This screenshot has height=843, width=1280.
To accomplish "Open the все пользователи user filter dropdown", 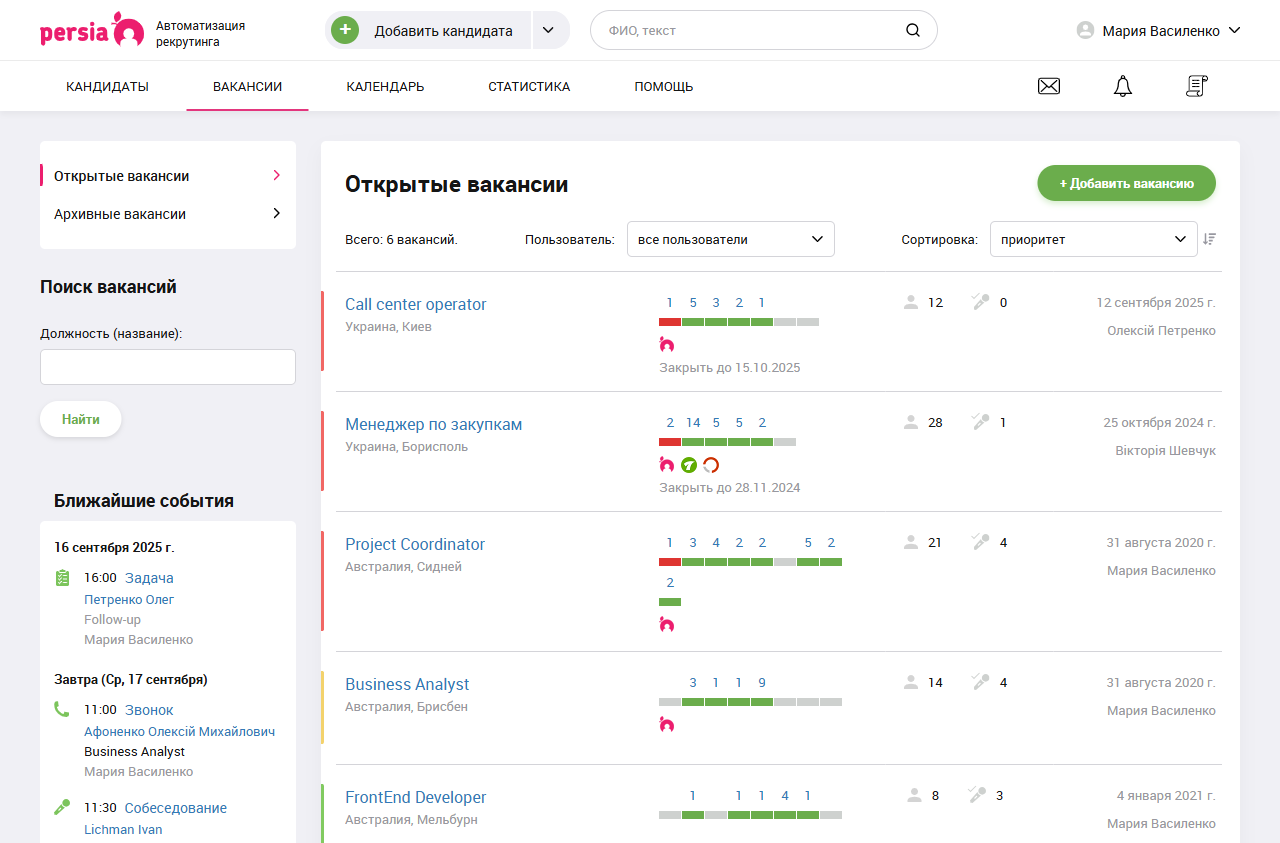I will [x=731, y=239].
